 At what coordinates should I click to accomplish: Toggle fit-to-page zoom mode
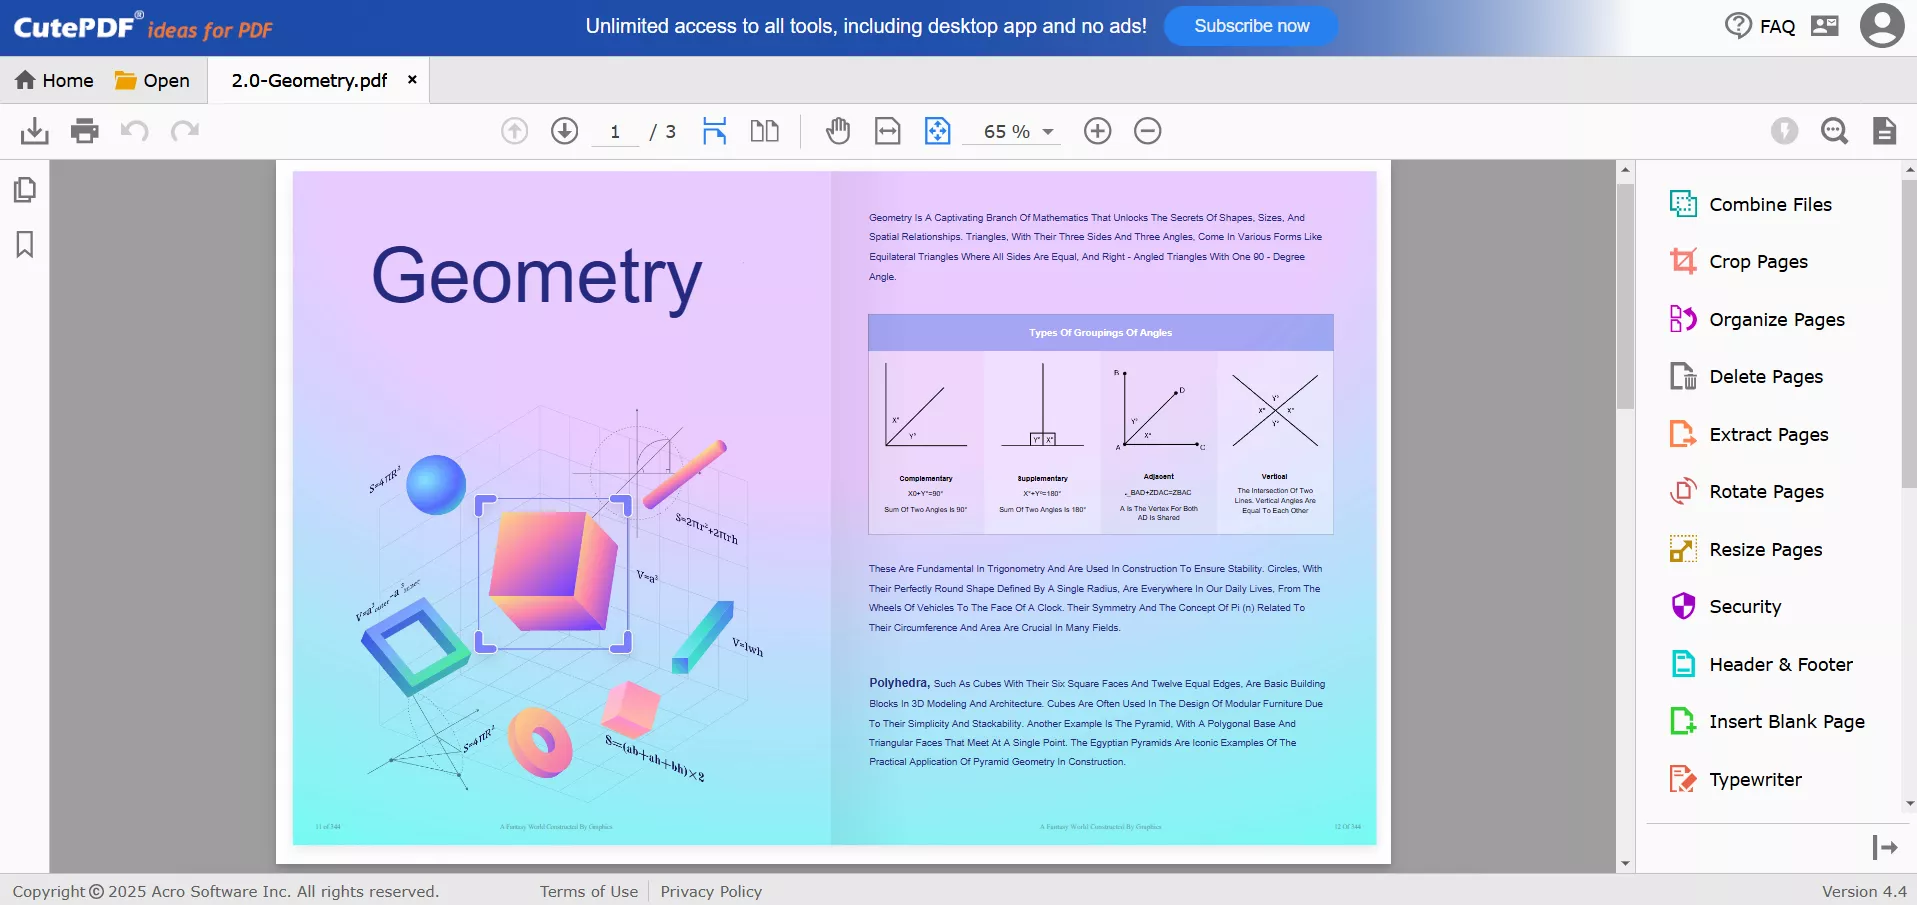click(938, 130)
